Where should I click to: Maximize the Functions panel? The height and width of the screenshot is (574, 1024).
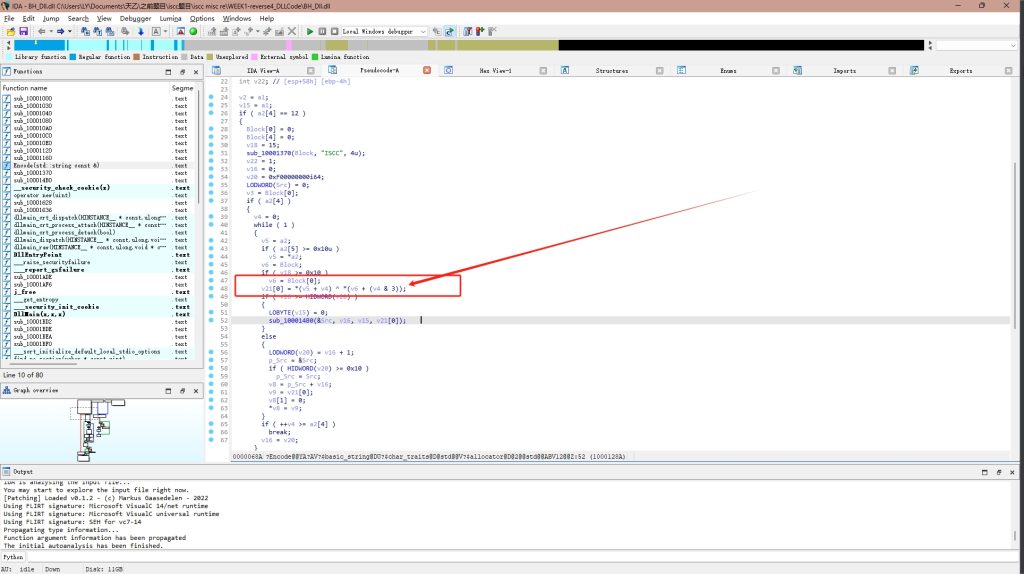point(168,72)
